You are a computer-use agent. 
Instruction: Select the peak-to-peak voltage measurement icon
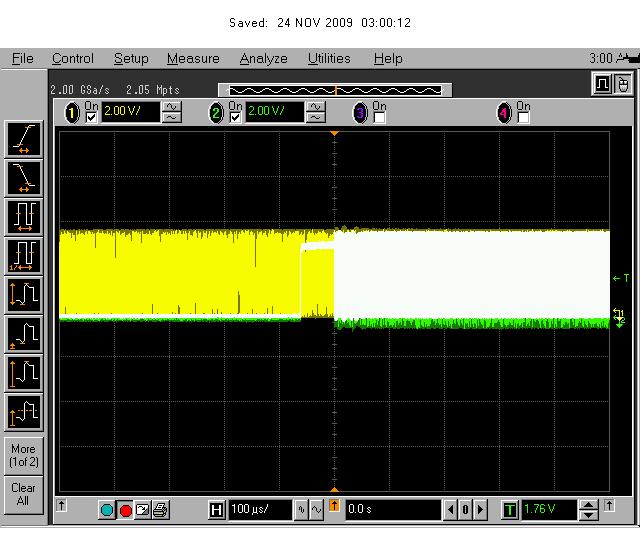tap(24, 295)
